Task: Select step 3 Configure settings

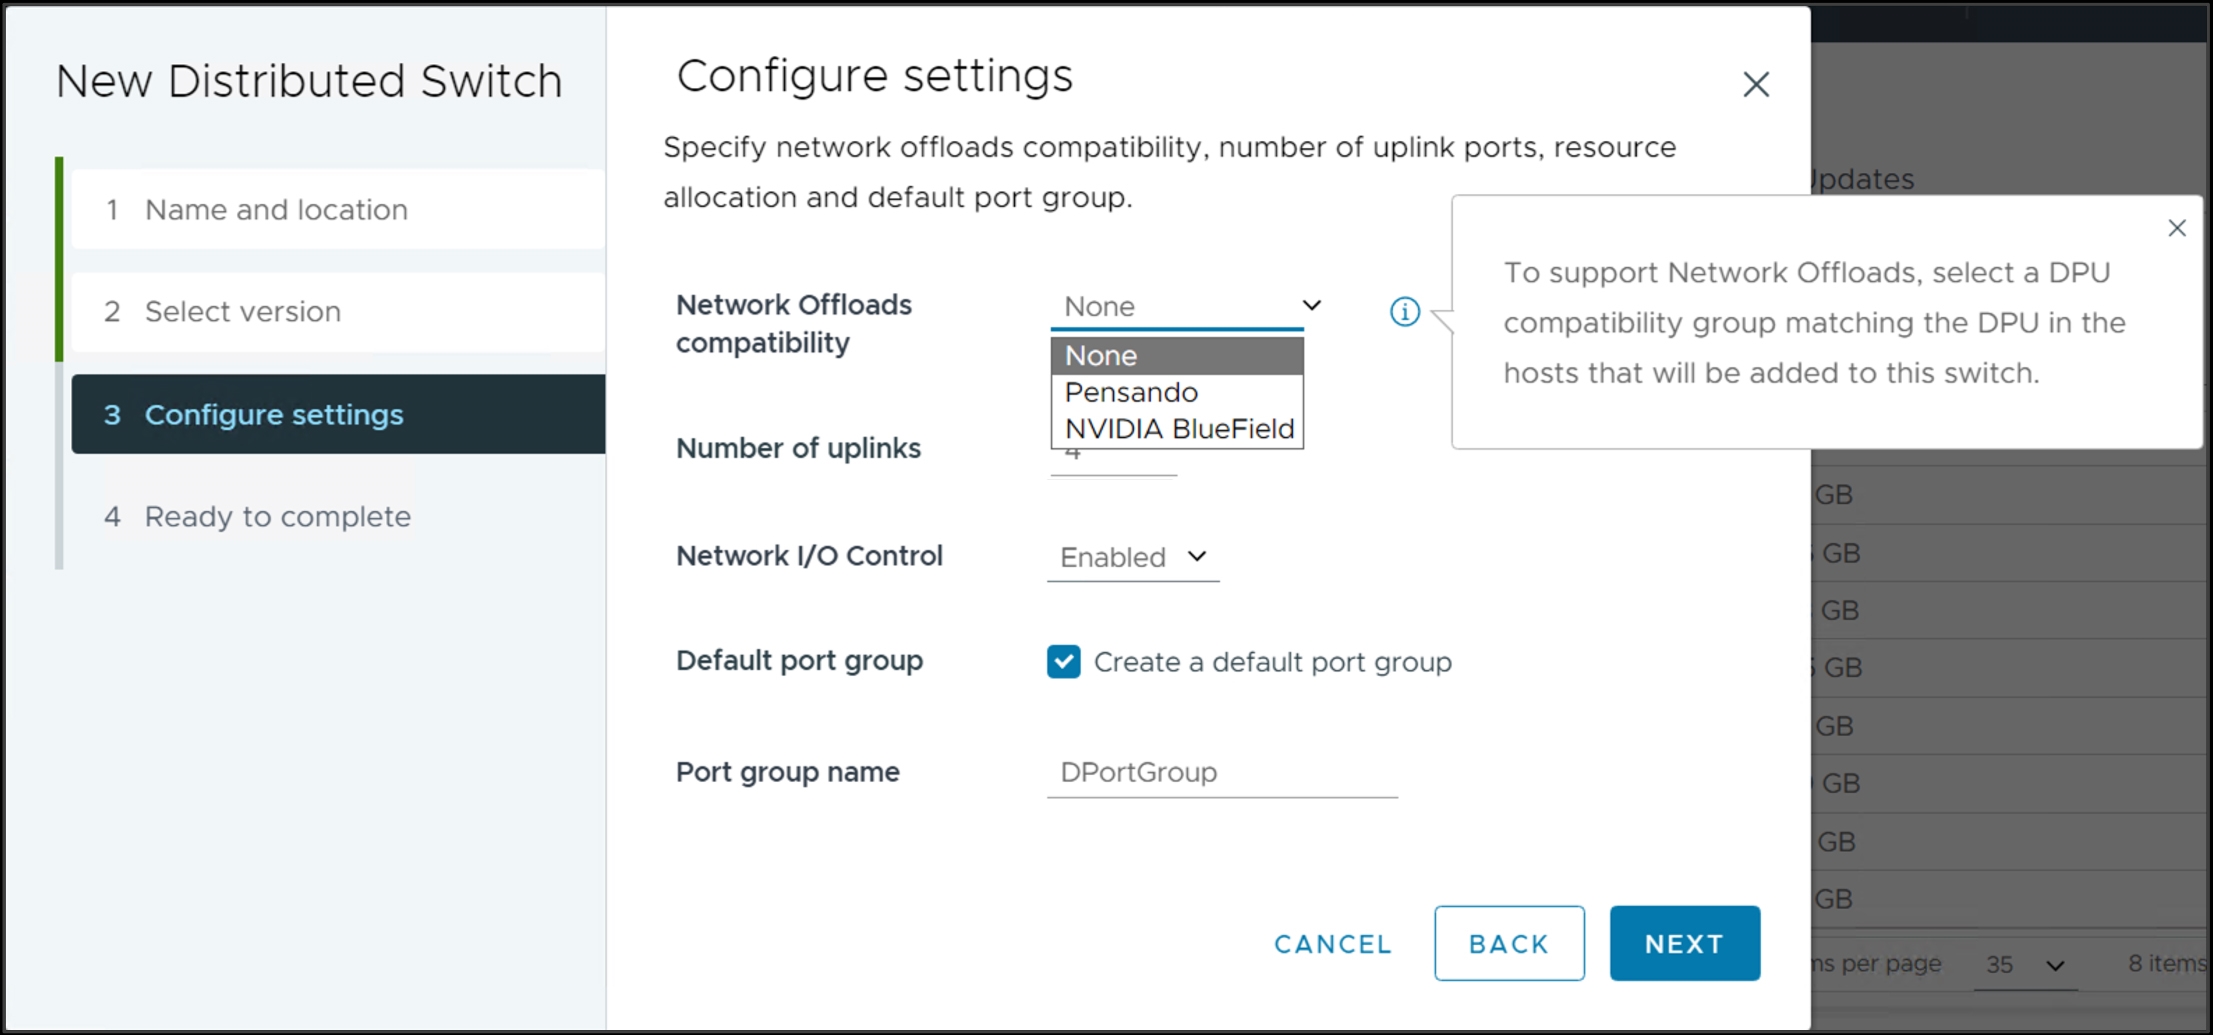Action: click(x=338, y=414)
